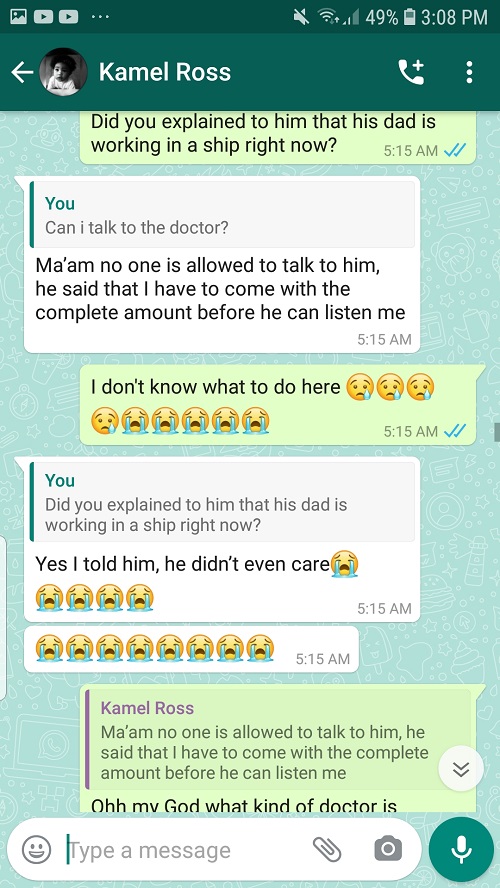Open Kamel Ross contact name in header

pyautogui.click(x=165, y=72)
